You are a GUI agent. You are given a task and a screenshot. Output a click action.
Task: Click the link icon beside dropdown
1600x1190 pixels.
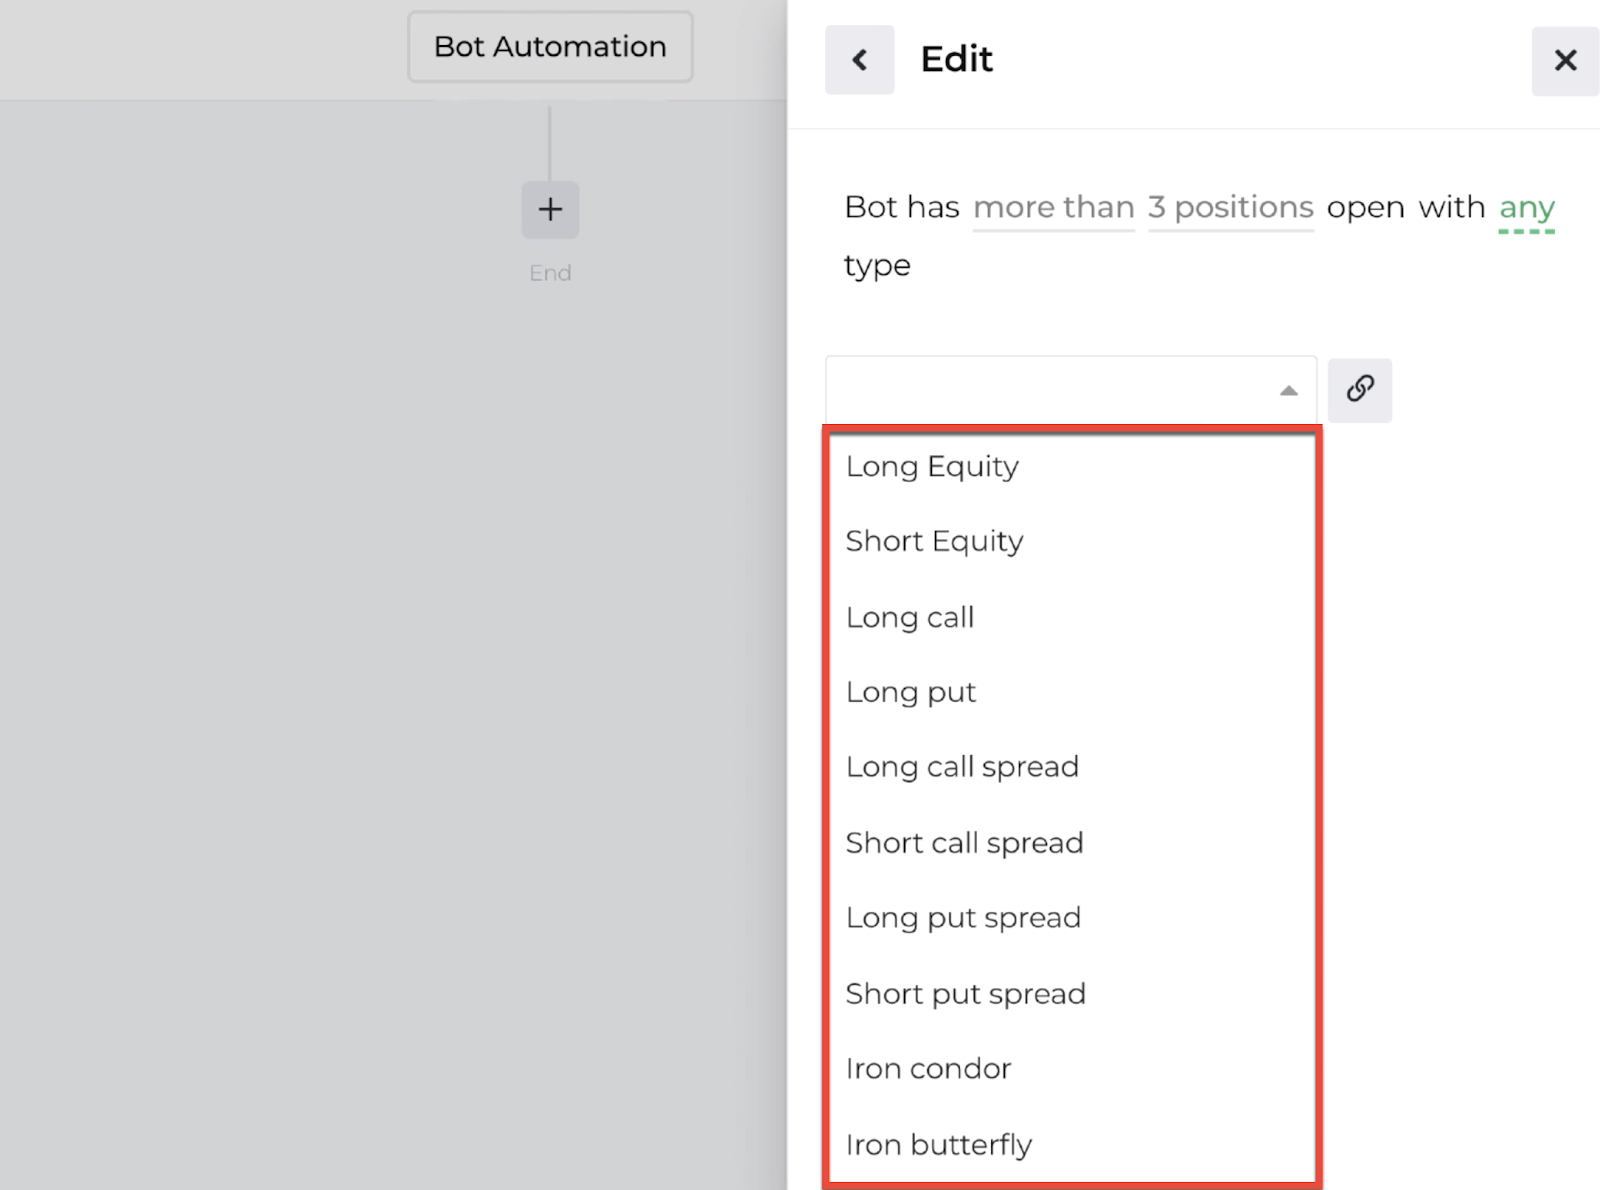[1359, 390]
